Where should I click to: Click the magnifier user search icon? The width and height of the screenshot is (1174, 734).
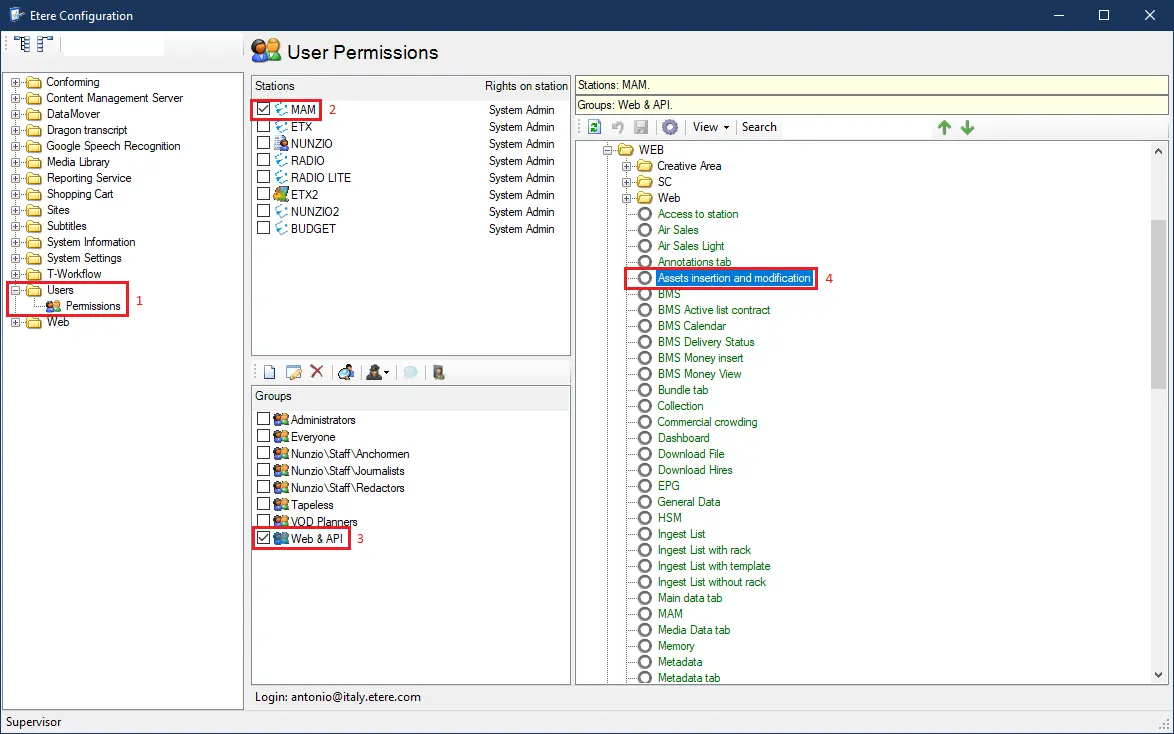tap(346, 372)
